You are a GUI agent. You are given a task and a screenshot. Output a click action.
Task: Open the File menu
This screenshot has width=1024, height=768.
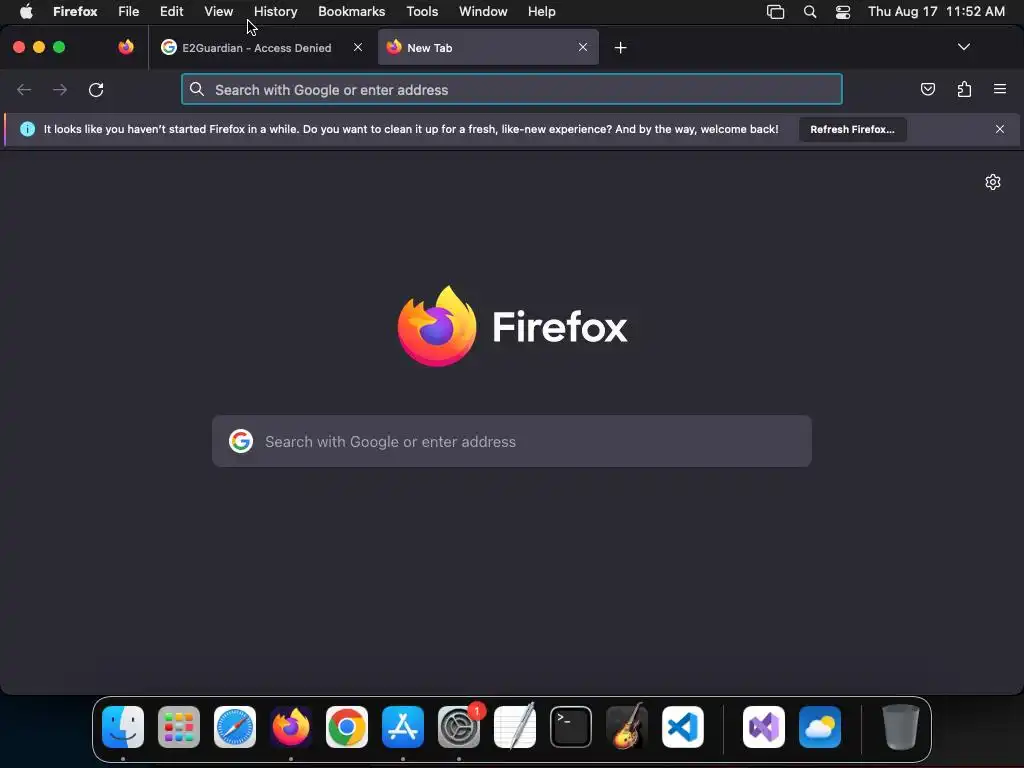coord(129,12)
